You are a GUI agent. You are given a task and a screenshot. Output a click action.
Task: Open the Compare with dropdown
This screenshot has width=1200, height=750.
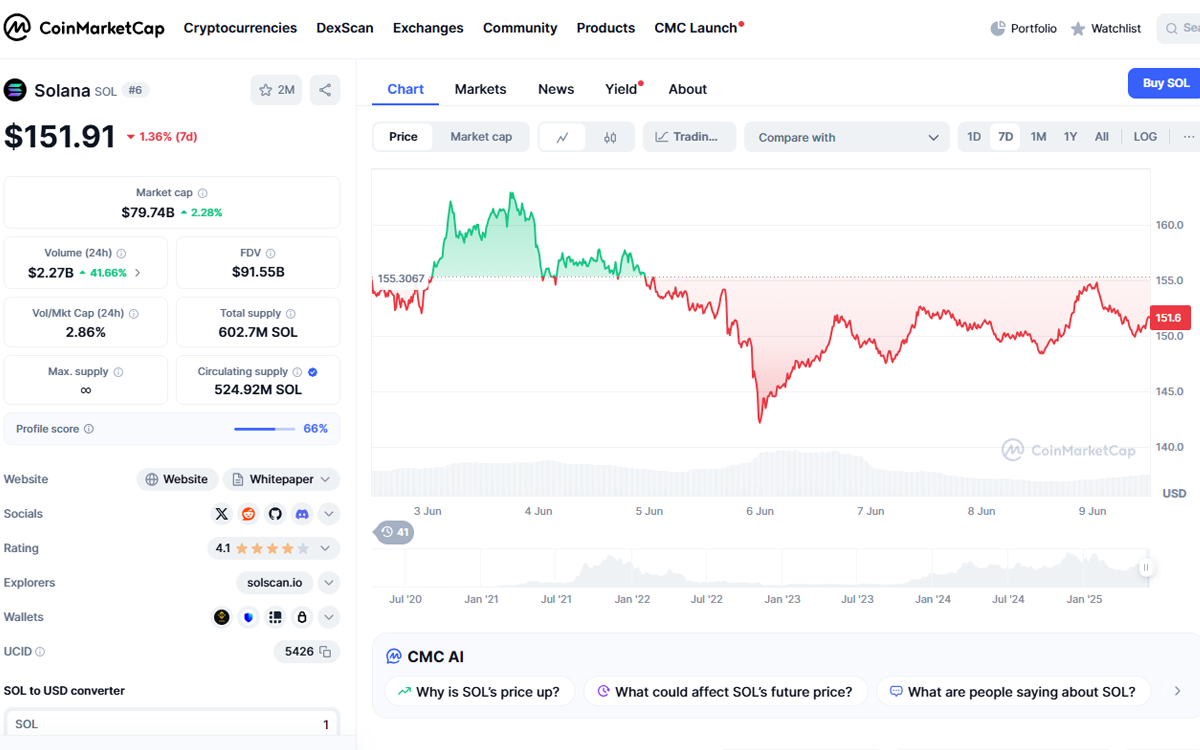point(847,137)
